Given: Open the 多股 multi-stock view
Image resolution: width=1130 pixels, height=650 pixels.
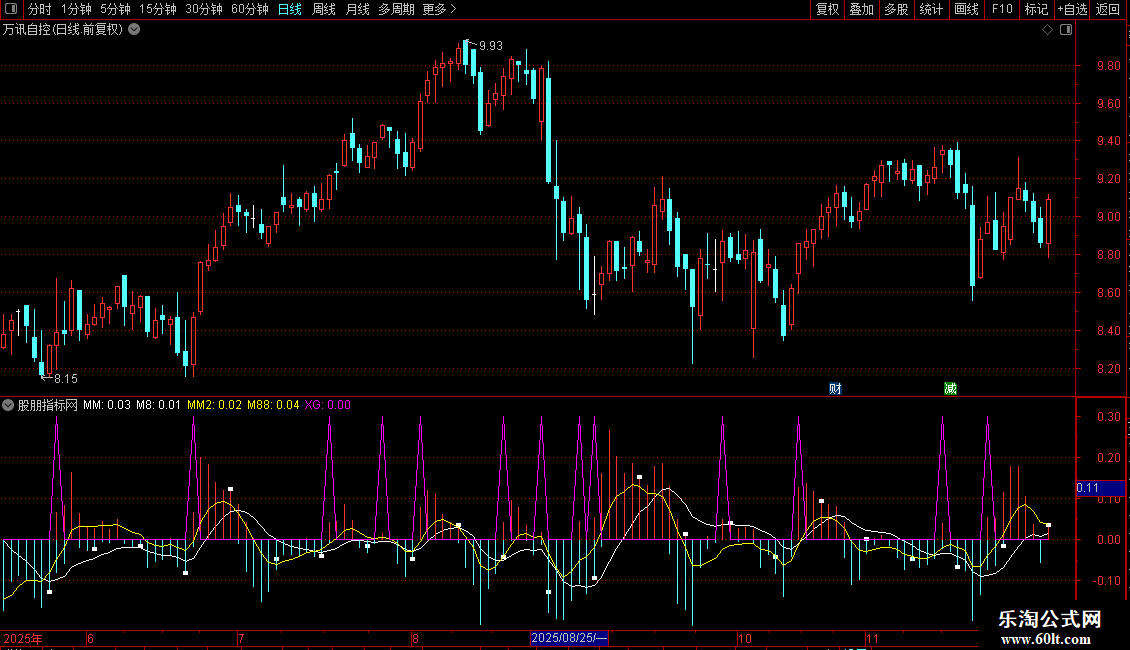Looking at the screenshot, I should [x=896, y=9].
